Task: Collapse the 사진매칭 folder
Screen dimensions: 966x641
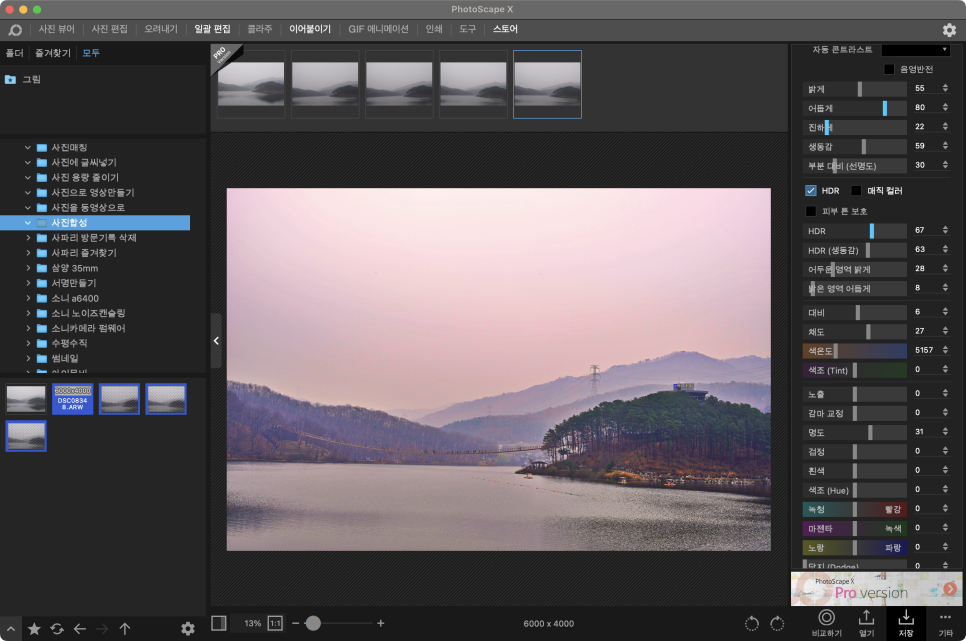Action: click(28, 148)
